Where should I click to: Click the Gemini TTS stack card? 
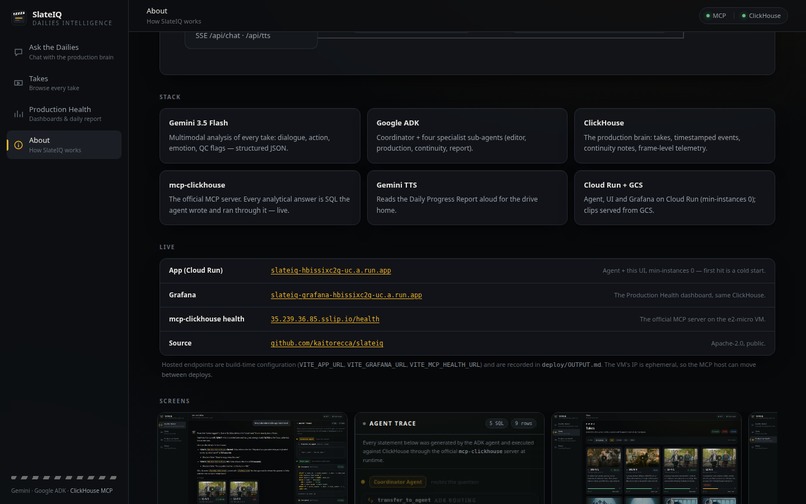467,197
